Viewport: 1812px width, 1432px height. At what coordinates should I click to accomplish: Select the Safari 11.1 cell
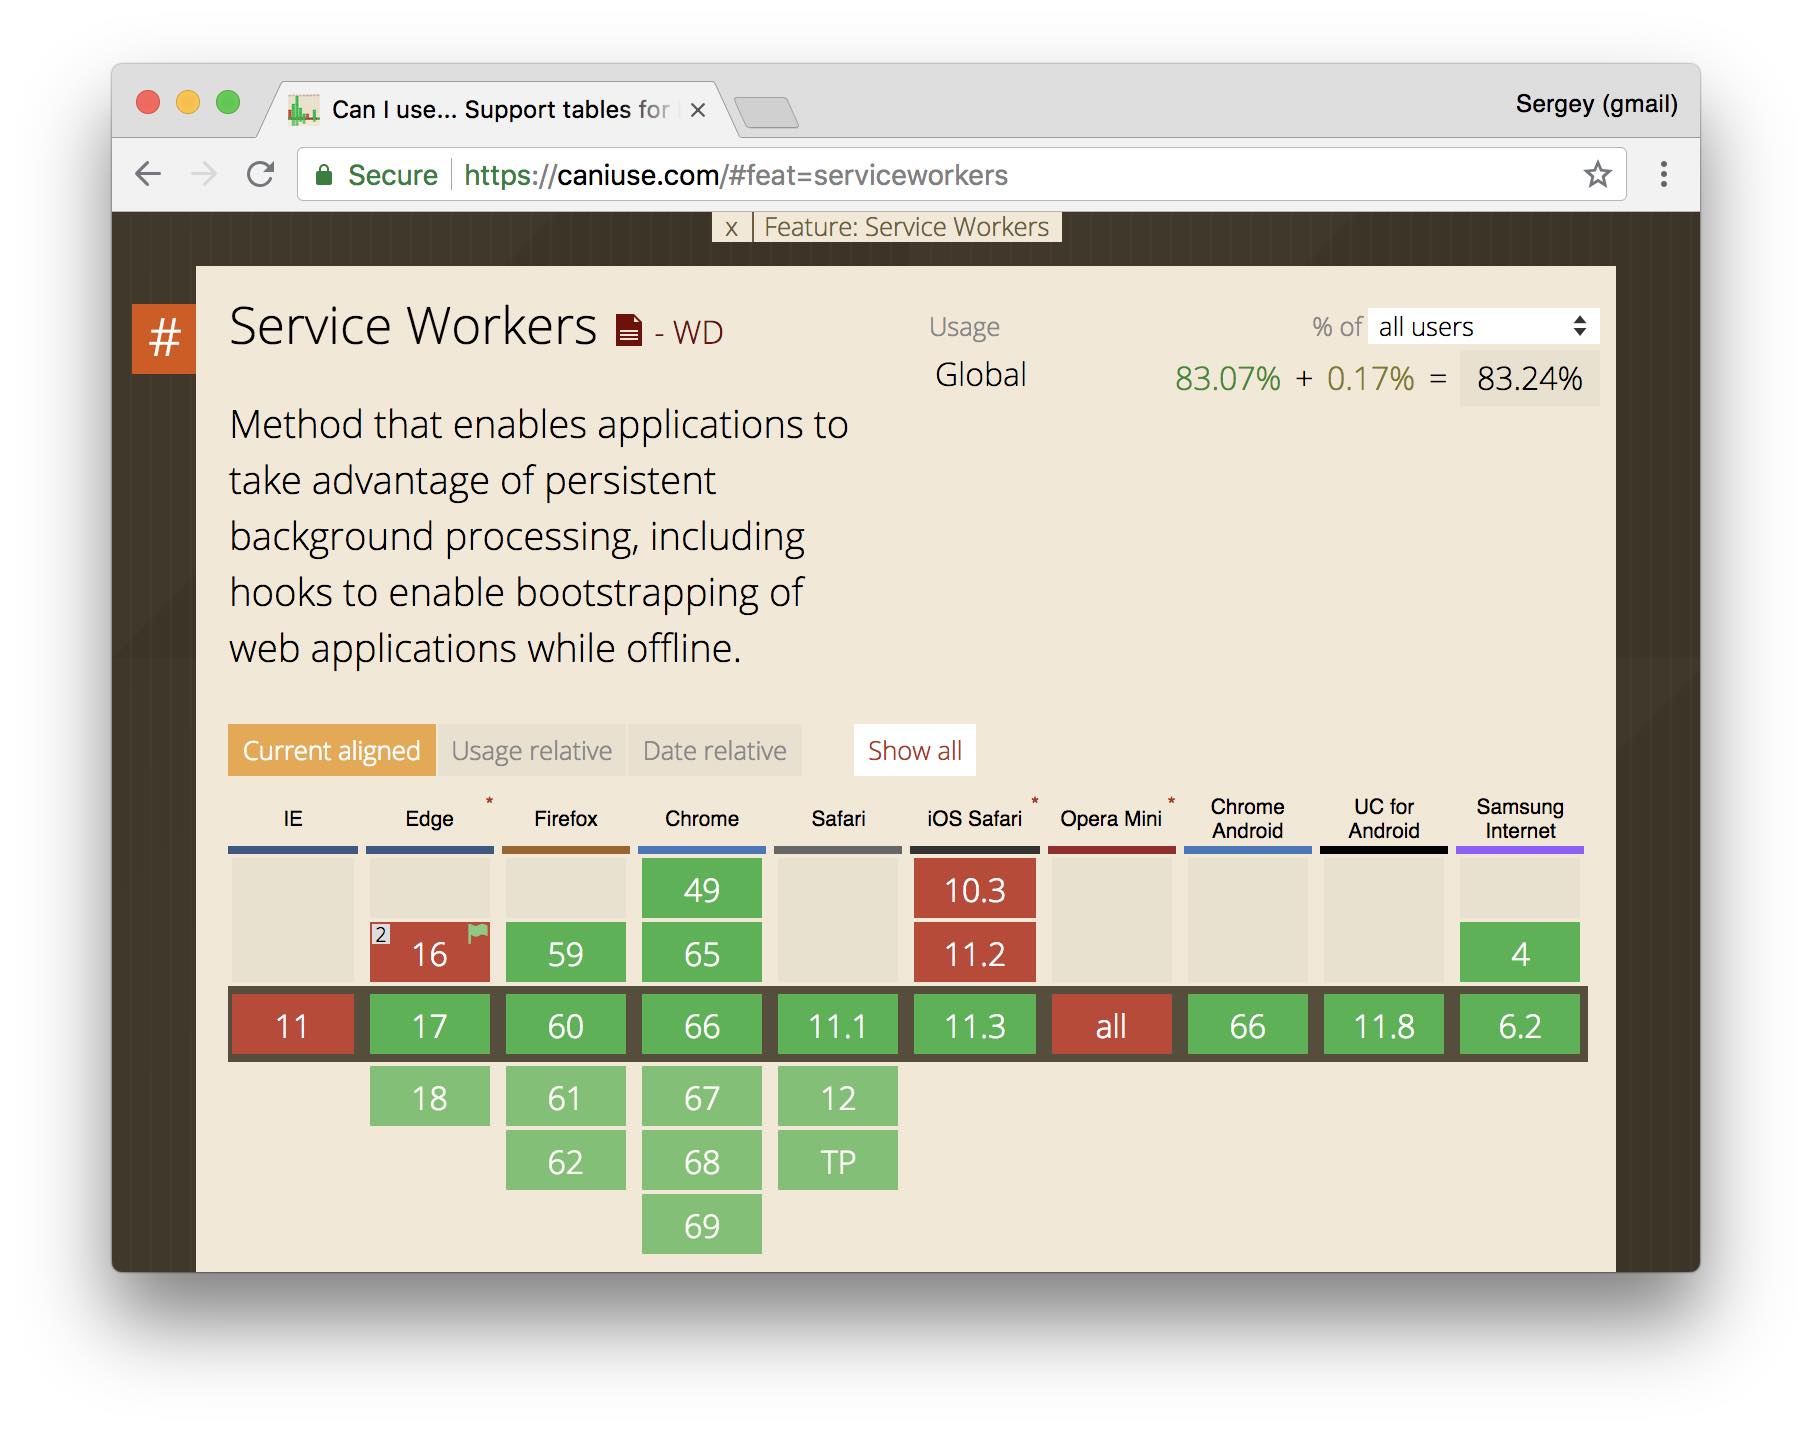[x=838, y=1025]
